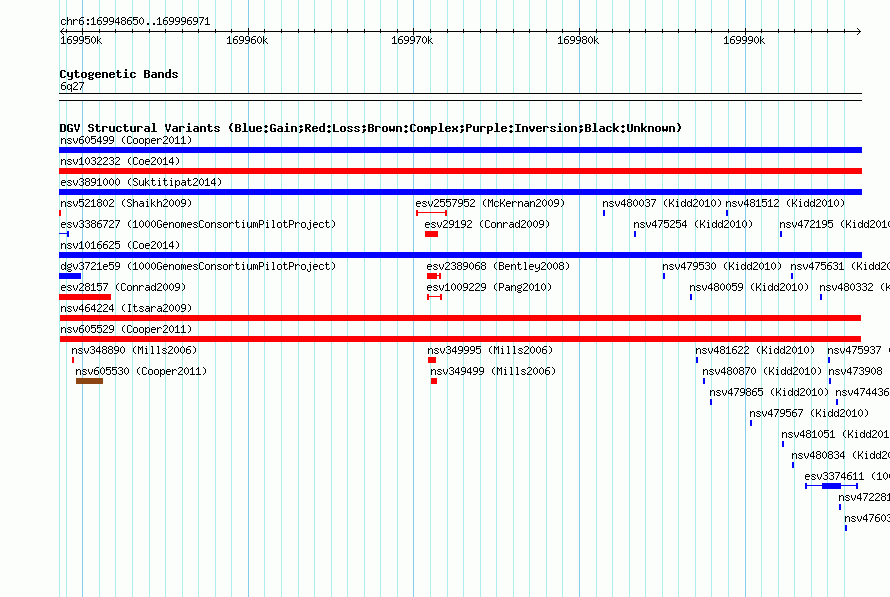Click the chr6:169948650..169996971 coordinate text
890x597 pixels.
coord(135,21)
